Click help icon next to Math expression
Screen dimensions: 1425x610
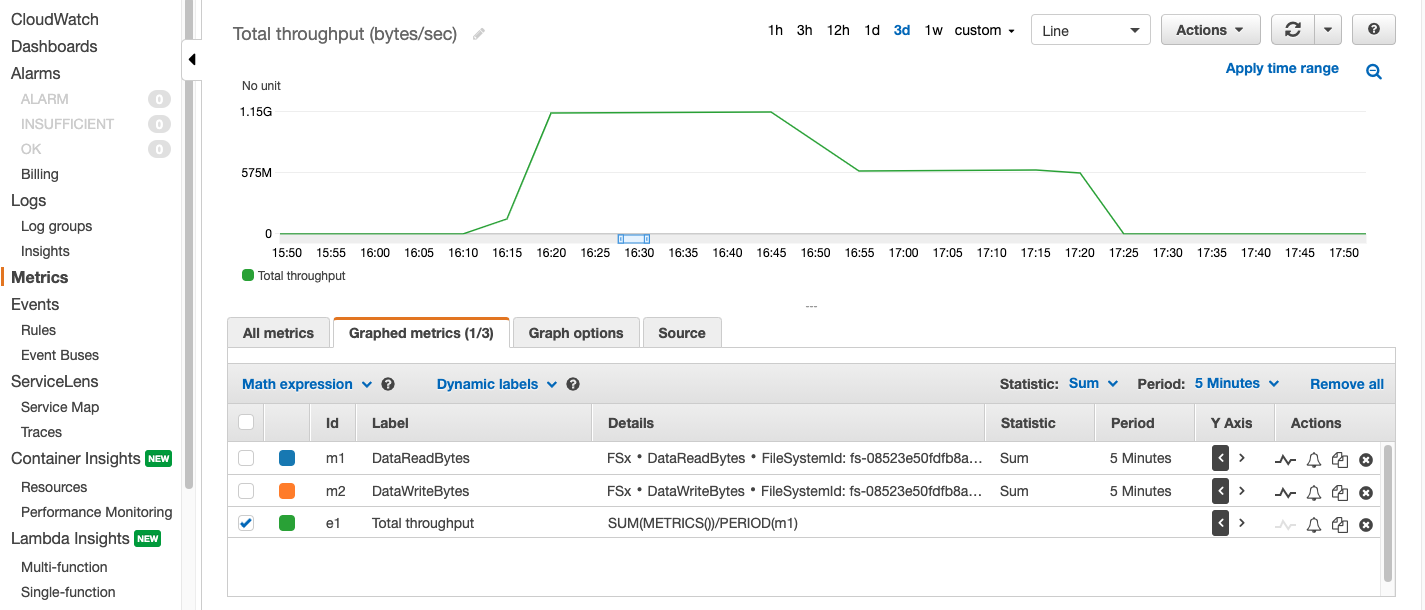[x=388, y=384]
